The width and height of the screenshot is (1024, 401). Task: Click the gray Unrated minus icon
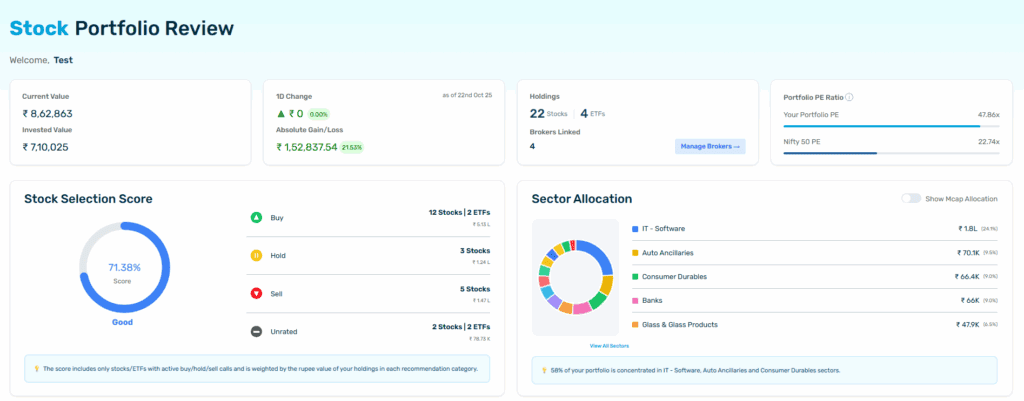256,332
